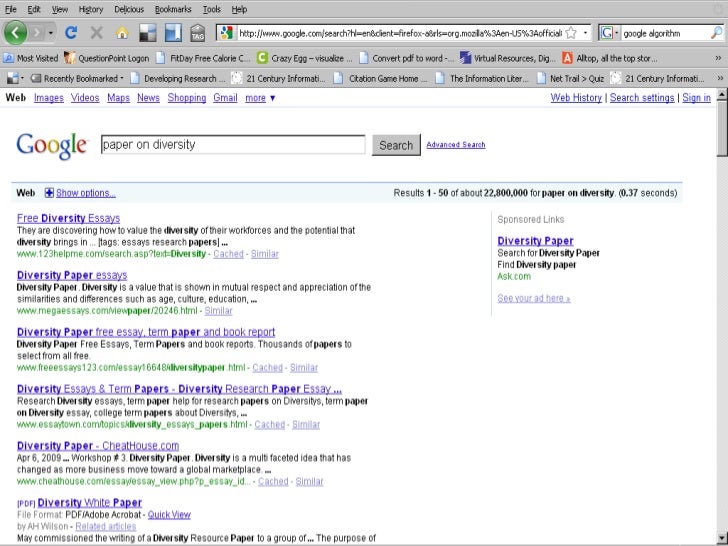The height and width of the screenshot is (546, 728).
Task: Open the search engine G icon
Action: (x=606, y=33)
